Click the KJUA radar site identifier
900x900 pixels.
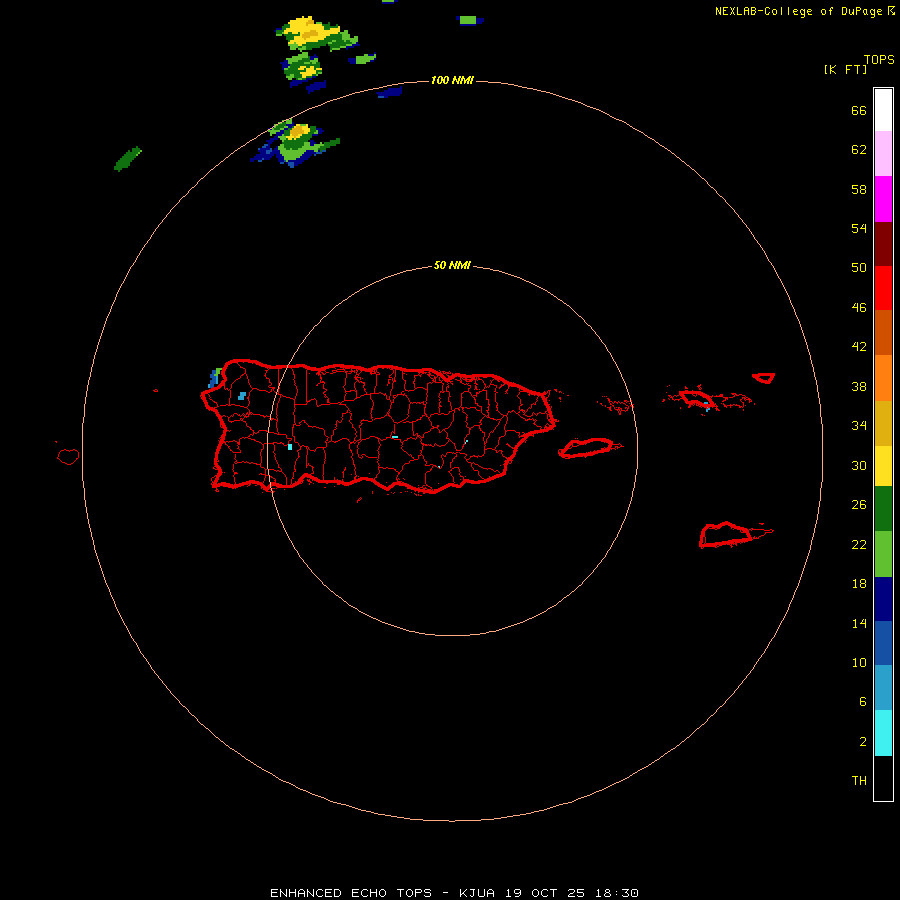tap(477, 893)
